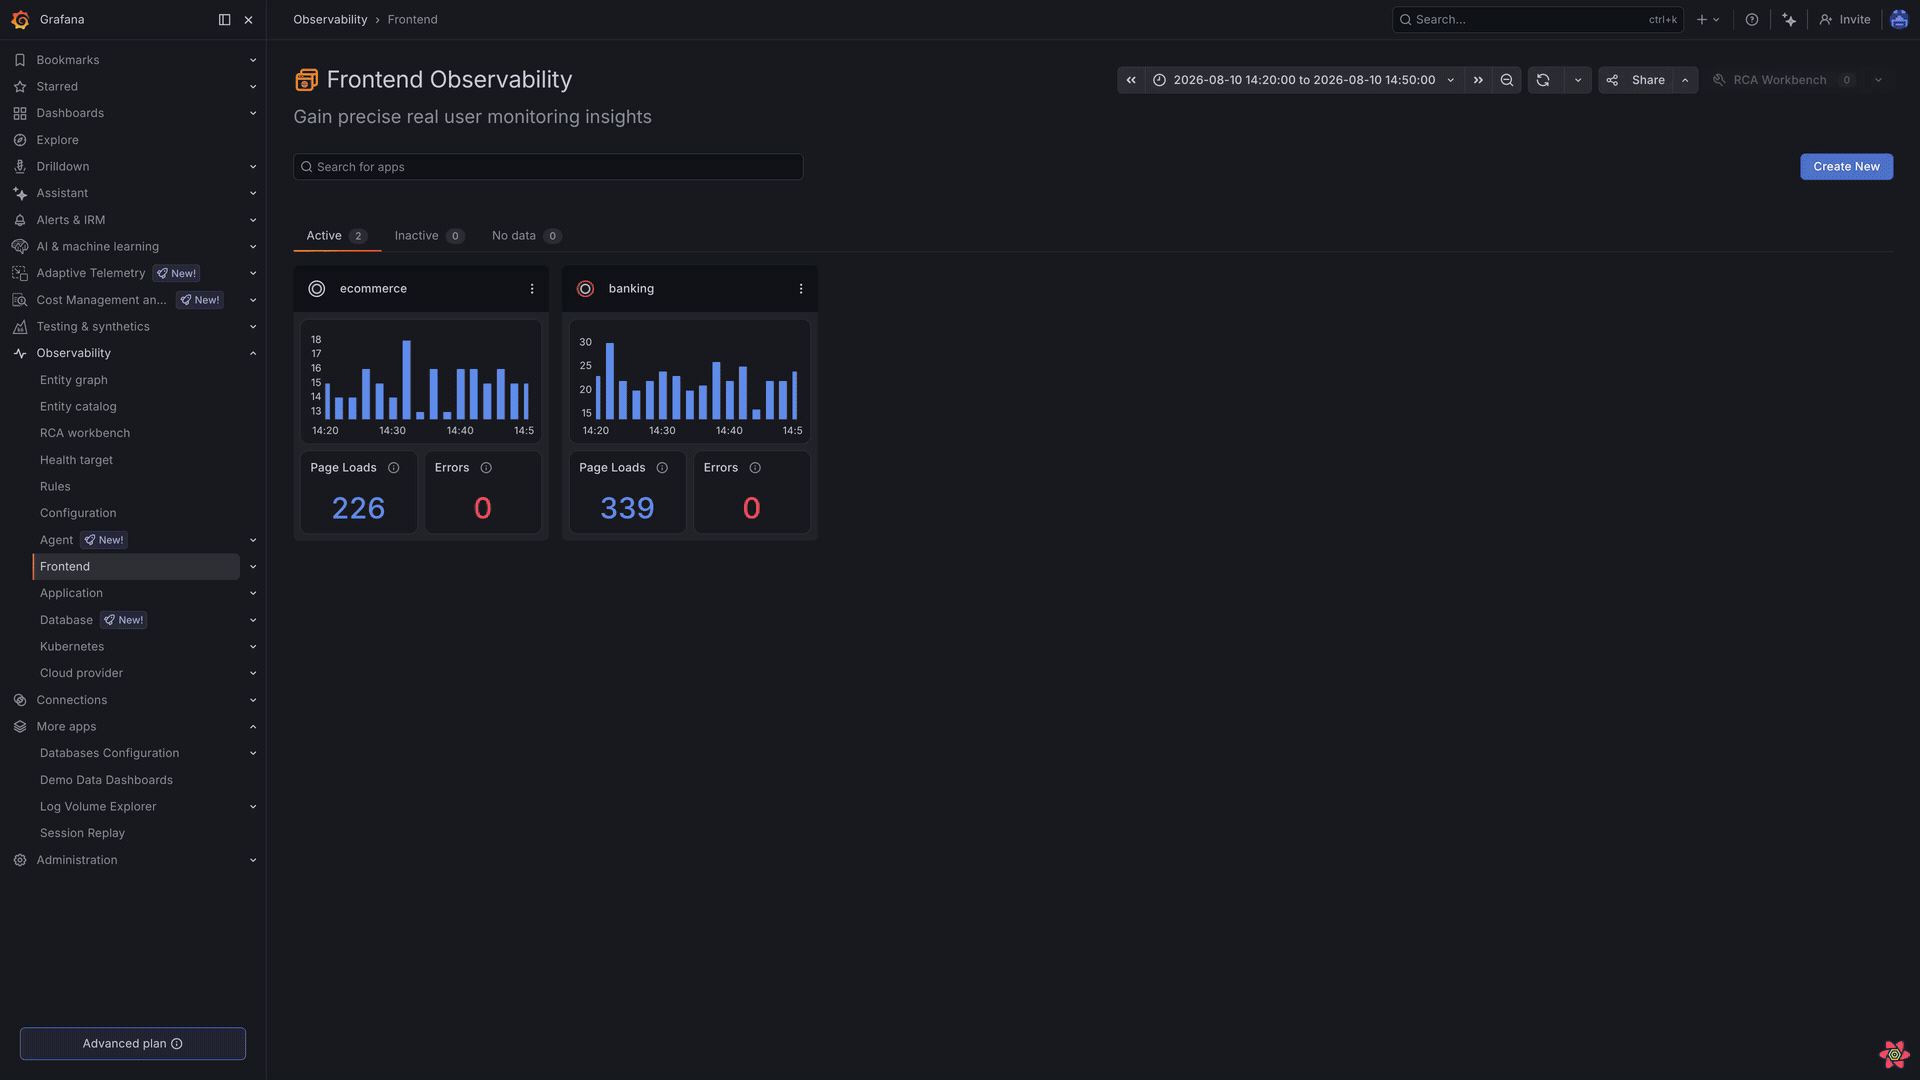Screen dimensions: 1920x1080
Task: Expand the Log Volume Explorer chevron
Action: point(253,807)
